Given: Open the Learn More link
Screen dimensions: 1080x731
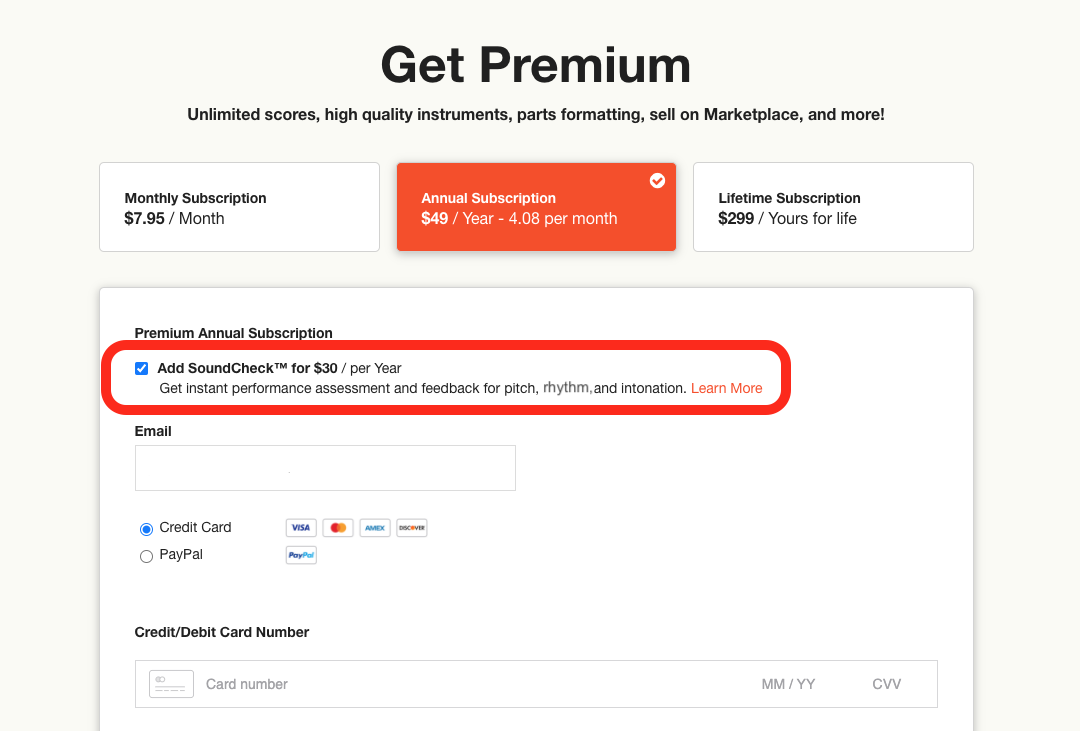Looking at the screenshot, I should click(726, 389).
